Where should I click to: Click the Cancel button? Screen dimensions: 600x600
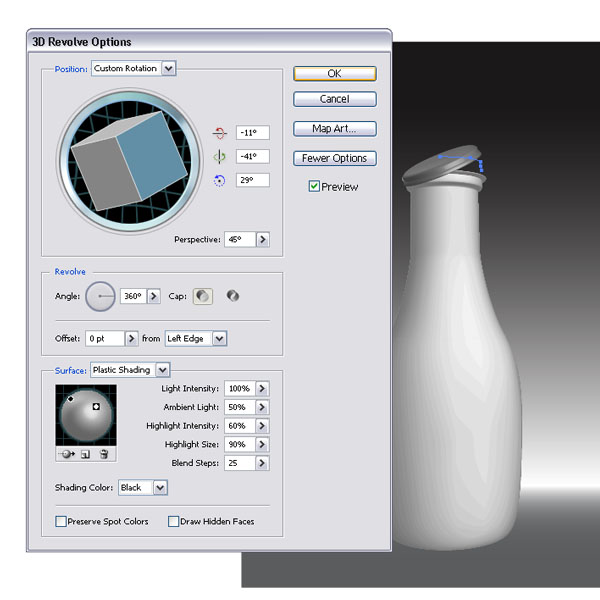click(x=335, y=99)
